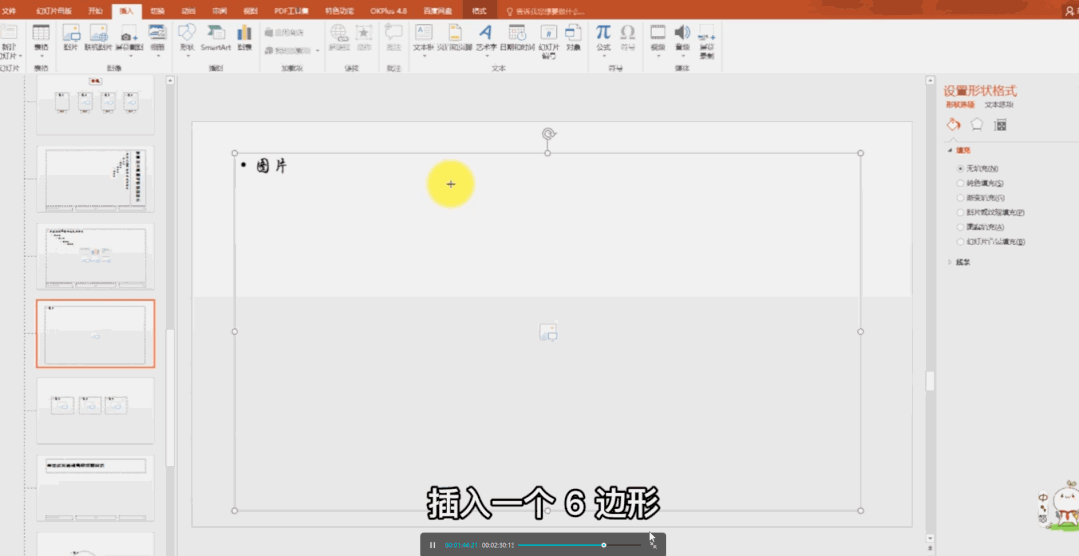1079x556 pixels.
Task: Select Slide background fill radio button
Action: [961, 242]
